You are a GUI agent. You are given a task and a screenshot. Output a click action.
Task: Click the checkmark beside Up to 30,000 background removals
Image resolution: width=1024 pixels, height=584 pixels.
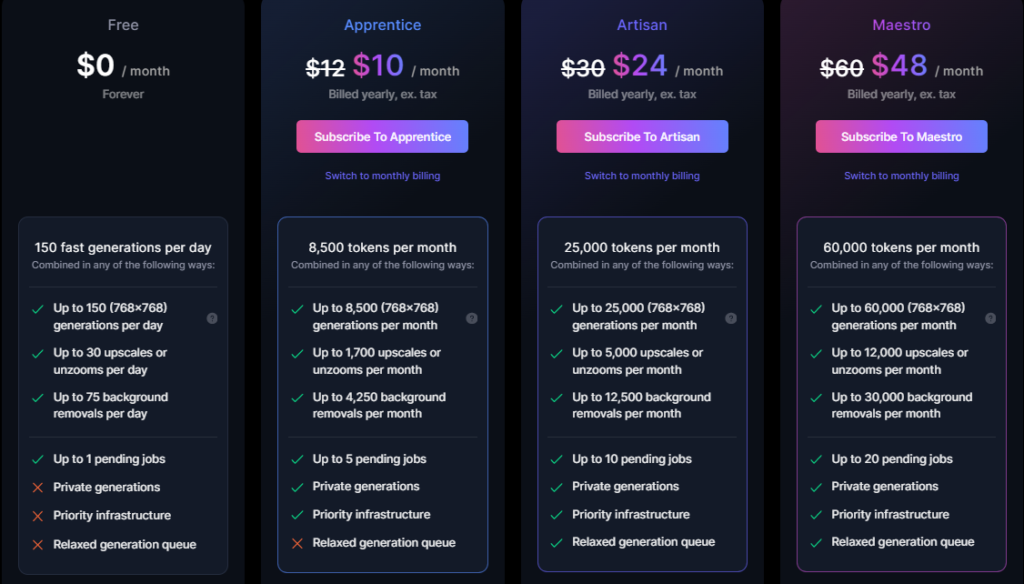pos(816,398)
